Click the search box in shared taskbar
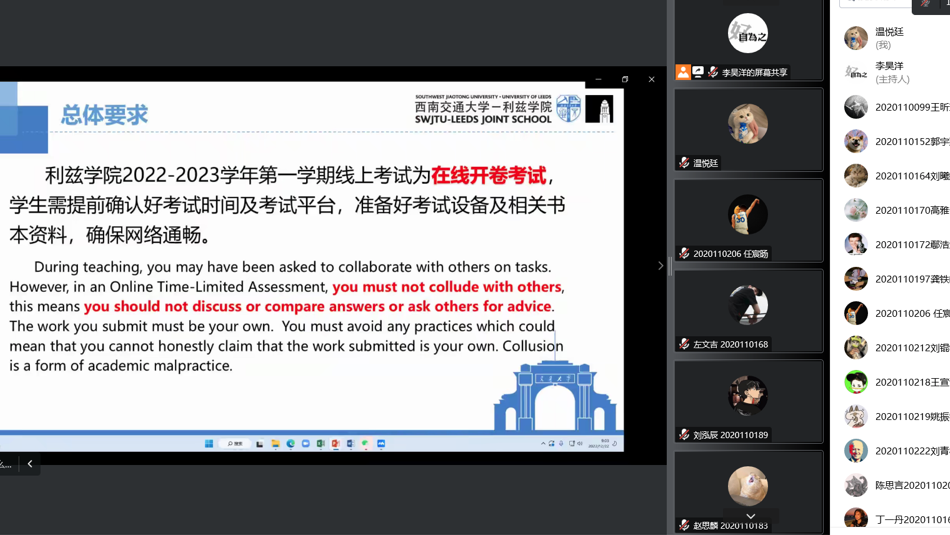This screenshot has width=950, height=535. (x=236, y=443)
